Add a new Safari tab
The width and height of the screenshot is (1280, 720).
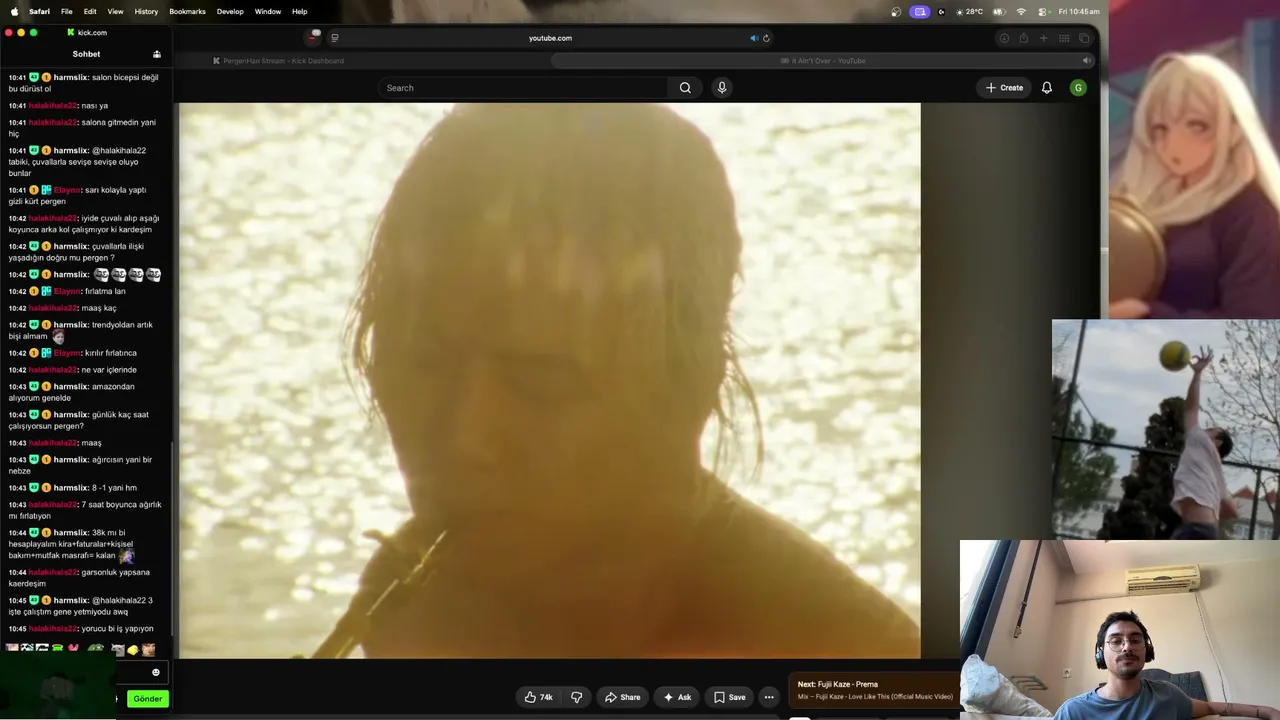[x=1043, y=38]
